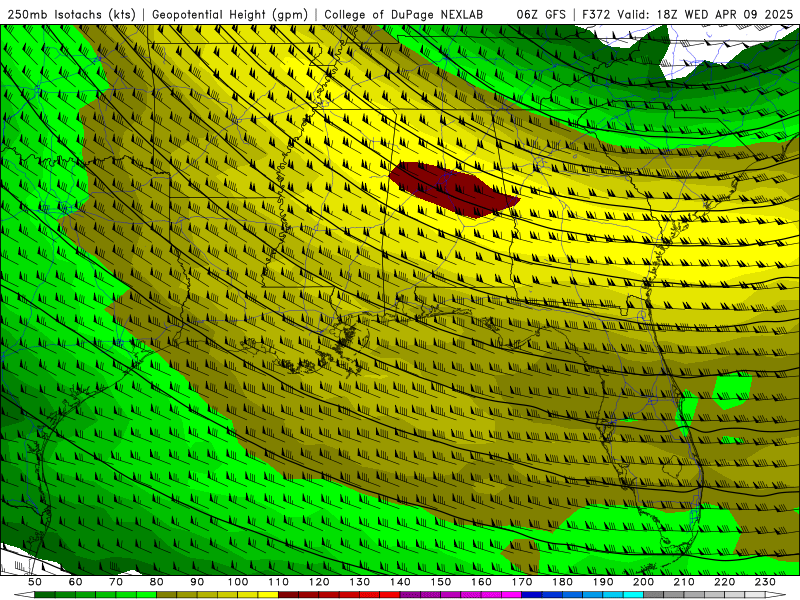Pick the 220 legend value

click(724, 582)
